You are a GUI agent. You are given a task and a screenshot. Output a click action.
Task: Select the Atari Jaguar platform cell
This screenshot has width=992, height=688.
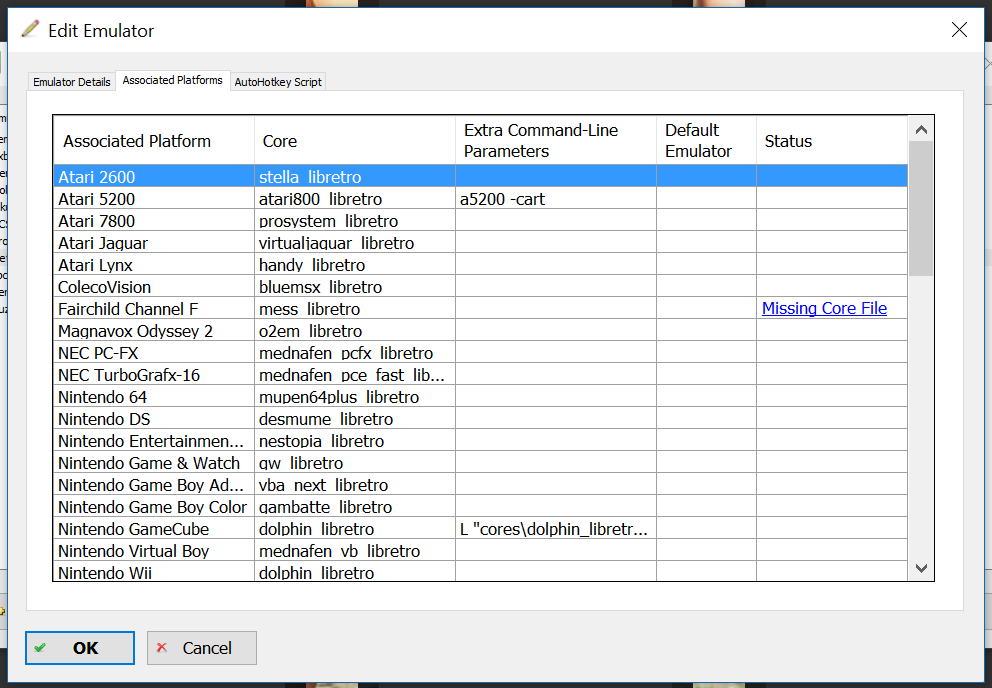pos(154,242)
